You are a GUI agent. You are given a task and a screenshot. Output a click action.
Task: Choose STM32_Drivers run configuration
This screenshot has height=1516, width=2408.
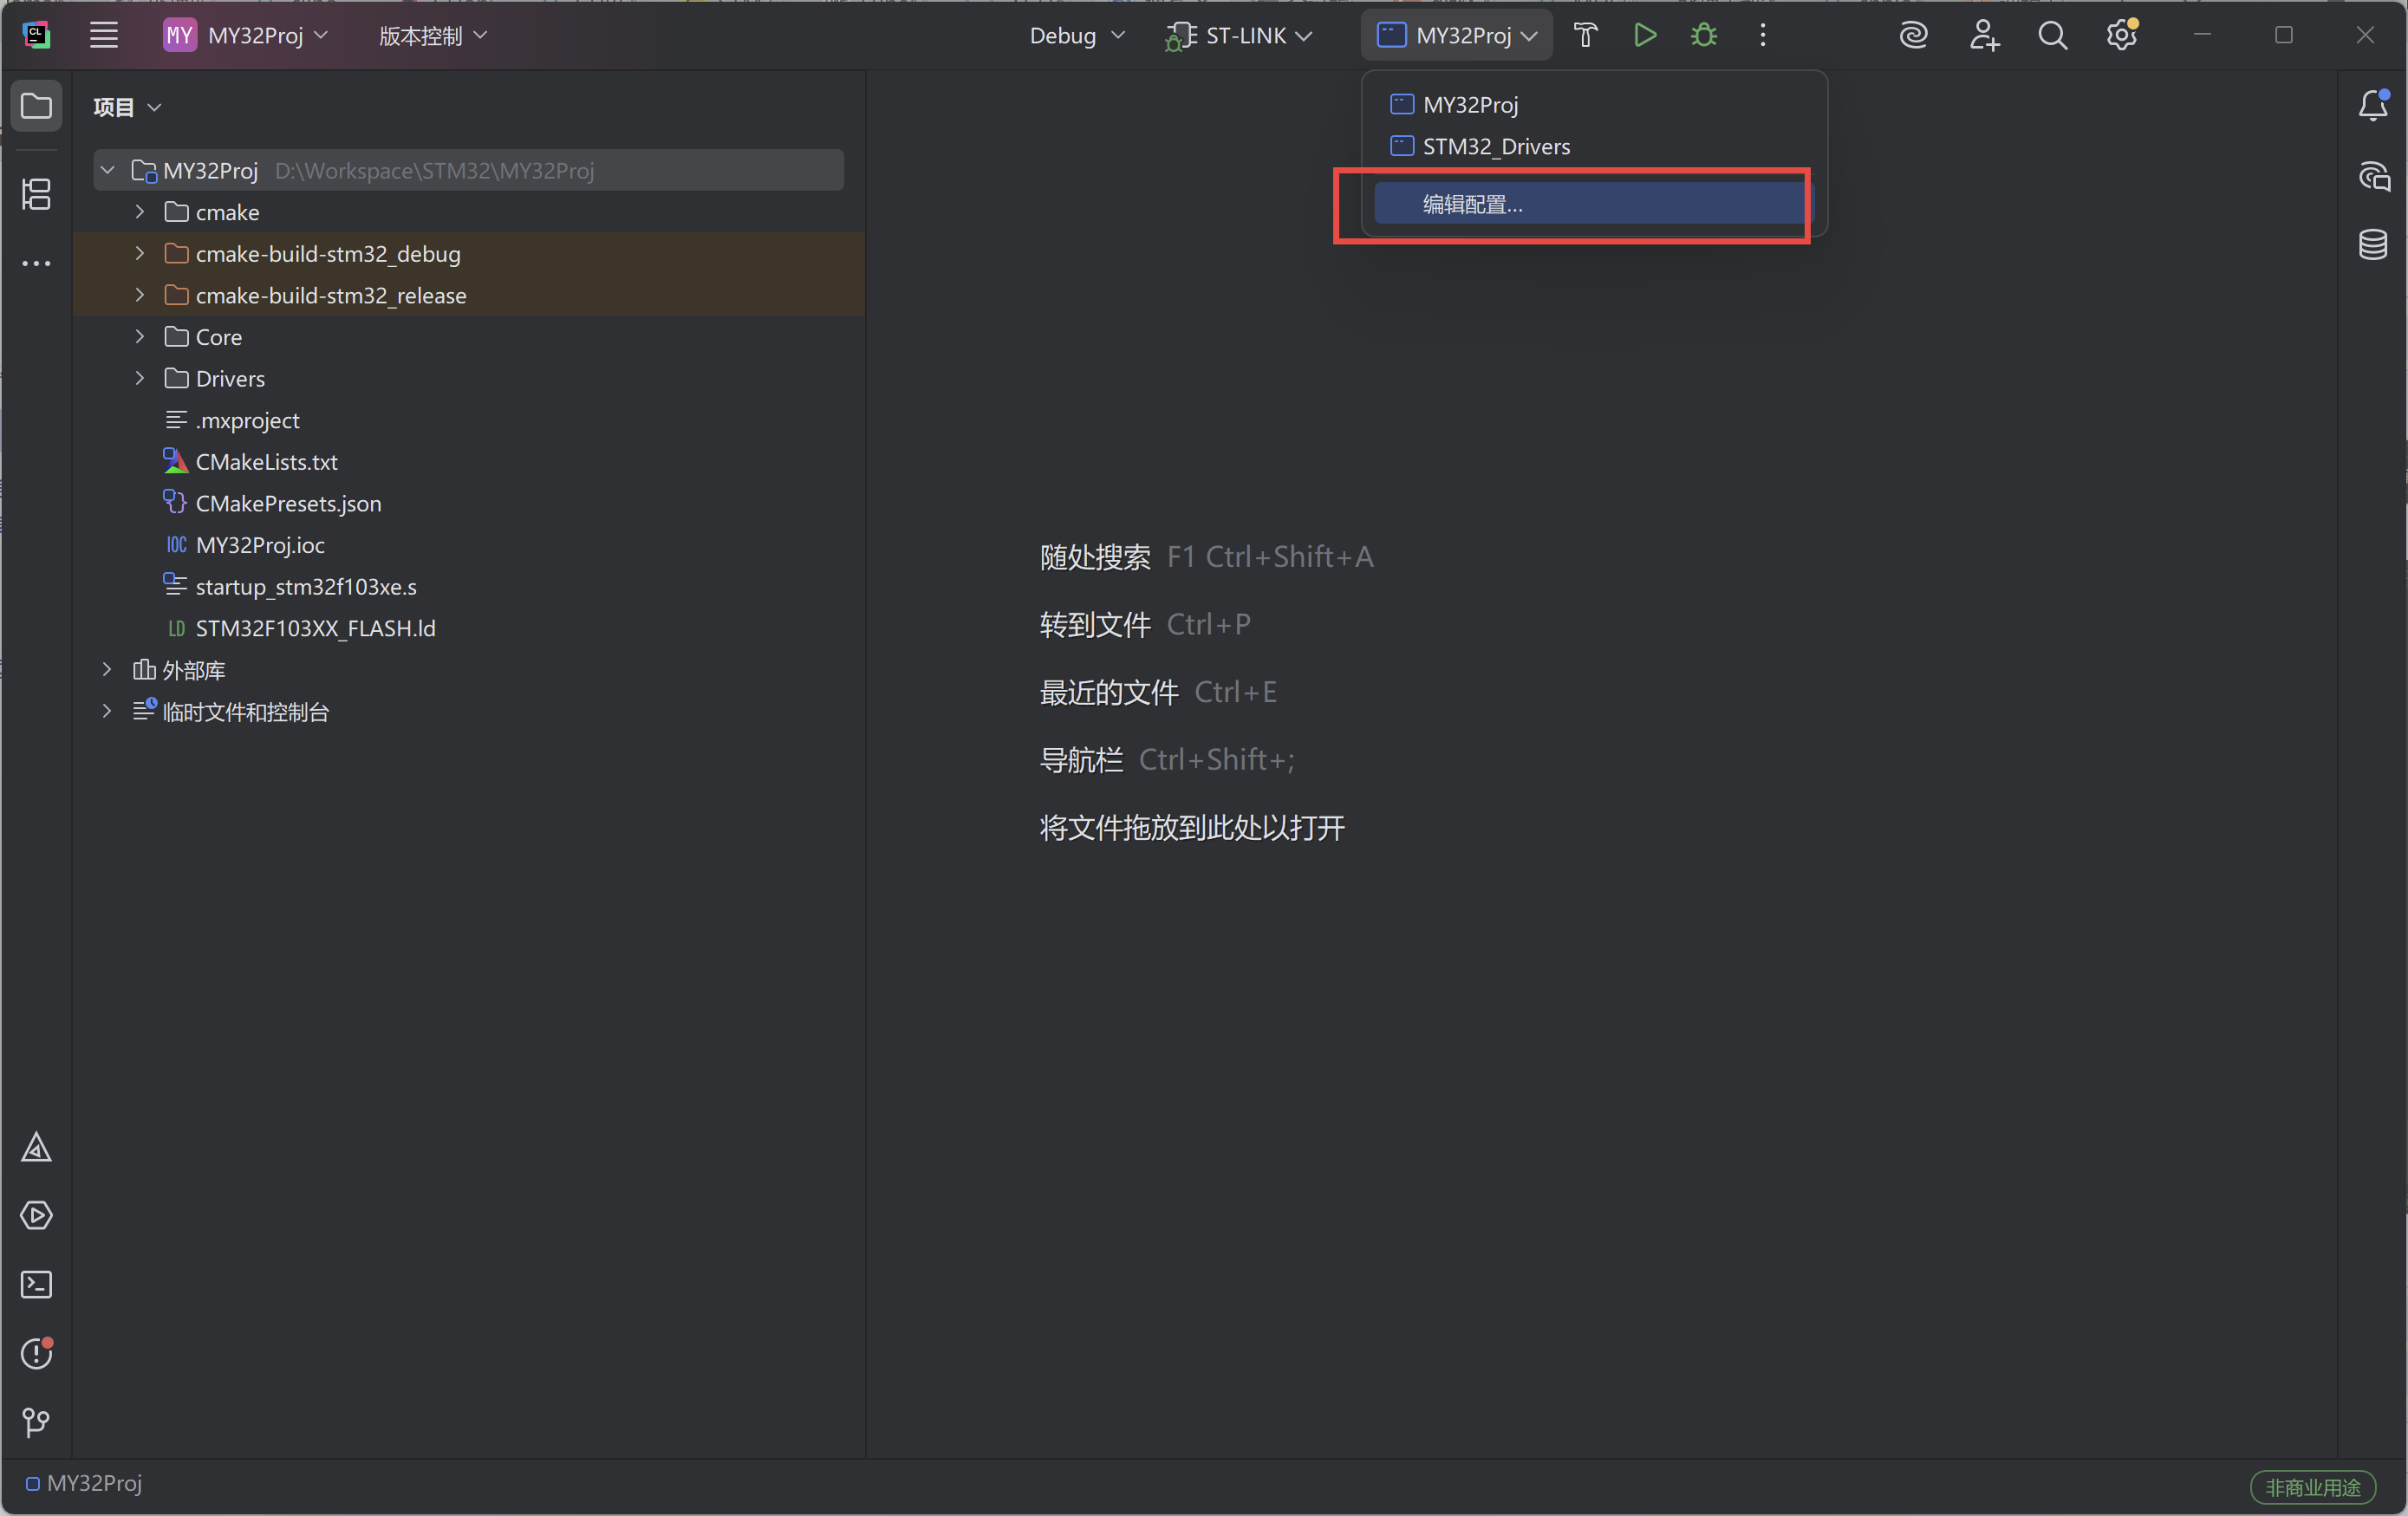click(1495, 147)
